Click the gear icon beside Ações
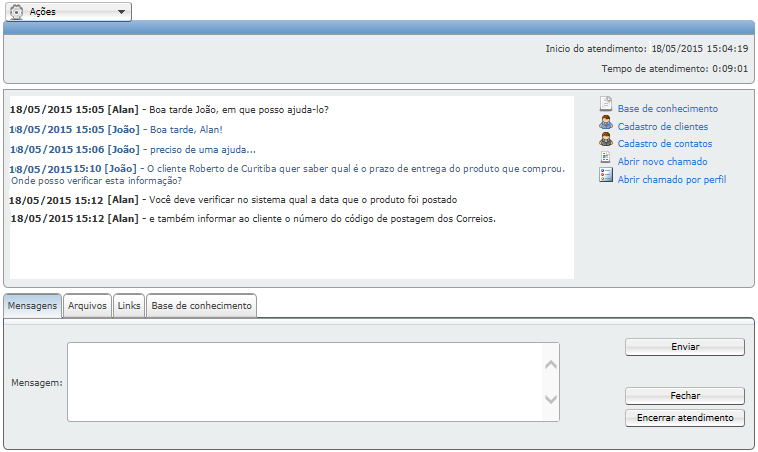758x452 pixels. pyautogui.click(x=16, y=12)
